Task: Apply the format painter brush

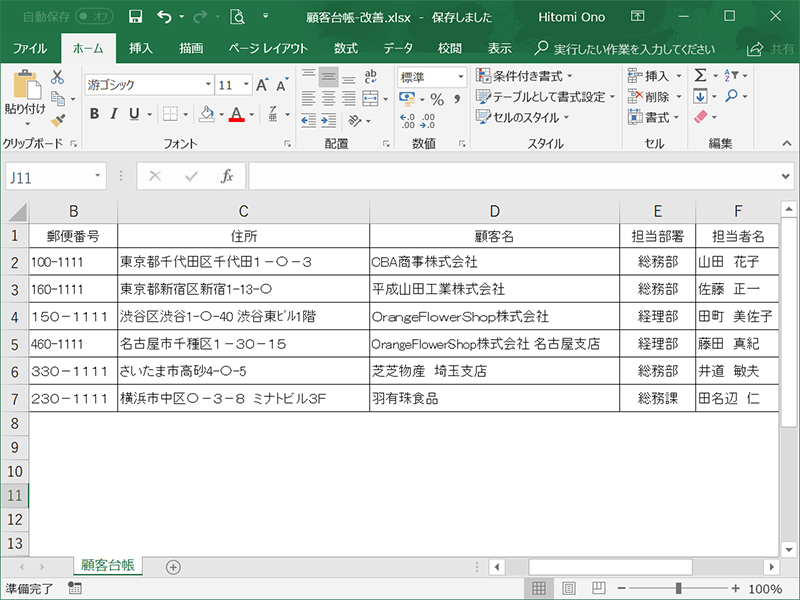Action: coord(58,120)
